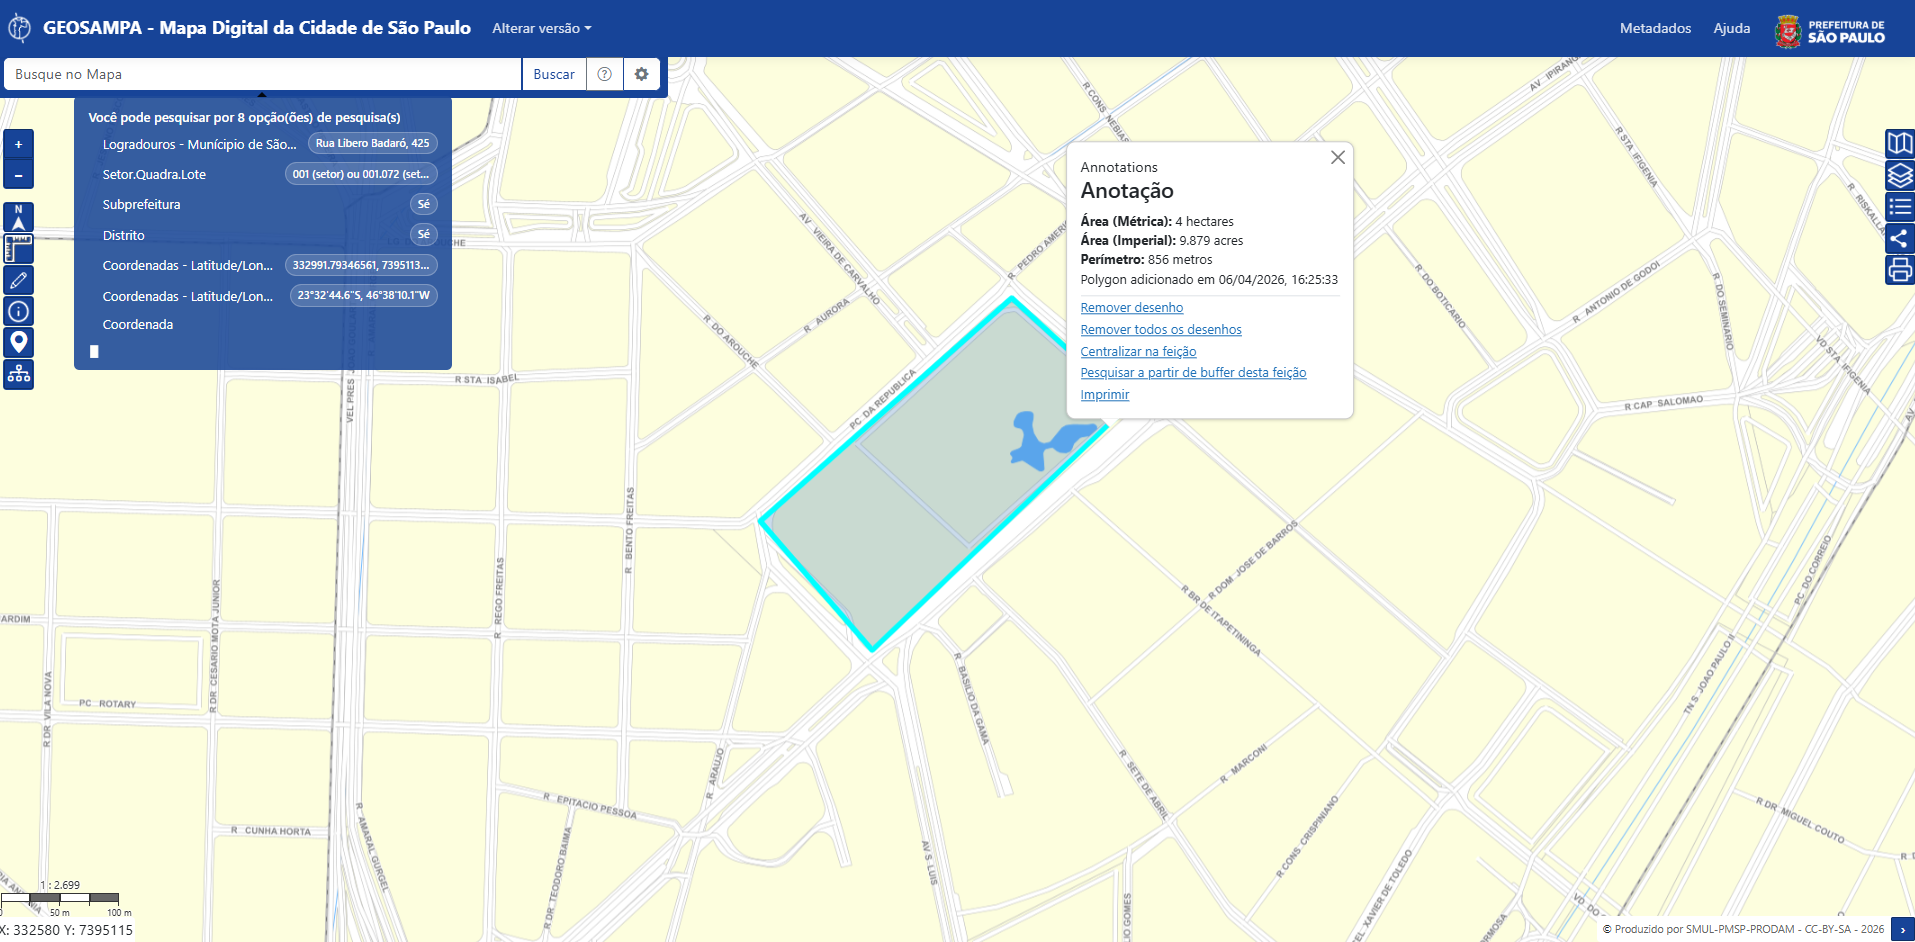Open the layers stack panel

(x=1899, y=176)
